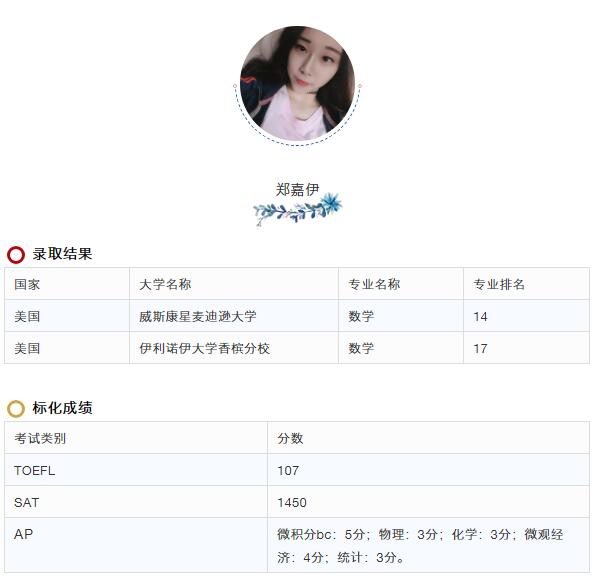Select the name 郑嘉伊
Screen dimensions: 595x578
coord(297,189)
